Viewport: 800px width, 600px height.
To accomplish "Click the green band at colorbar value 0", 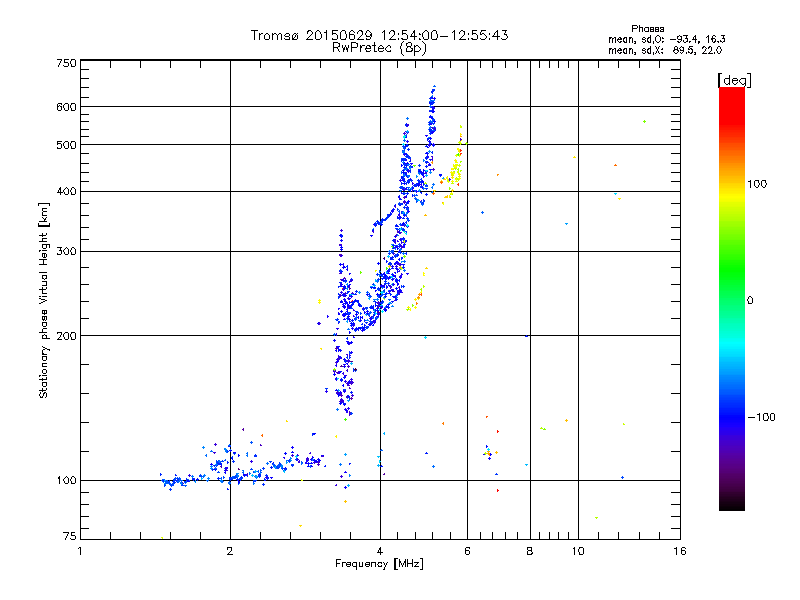I will (732, 301).
